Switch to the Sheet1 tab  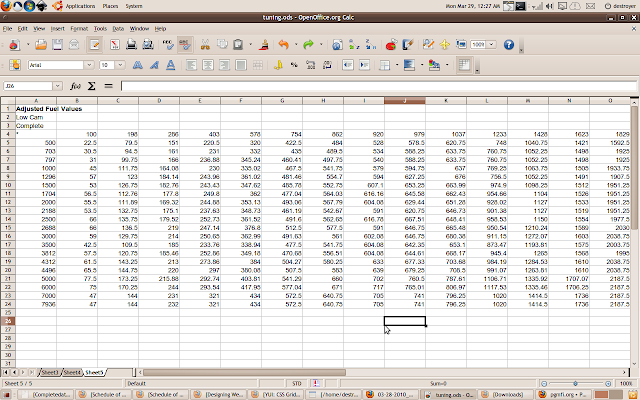[x=47, y=372]
